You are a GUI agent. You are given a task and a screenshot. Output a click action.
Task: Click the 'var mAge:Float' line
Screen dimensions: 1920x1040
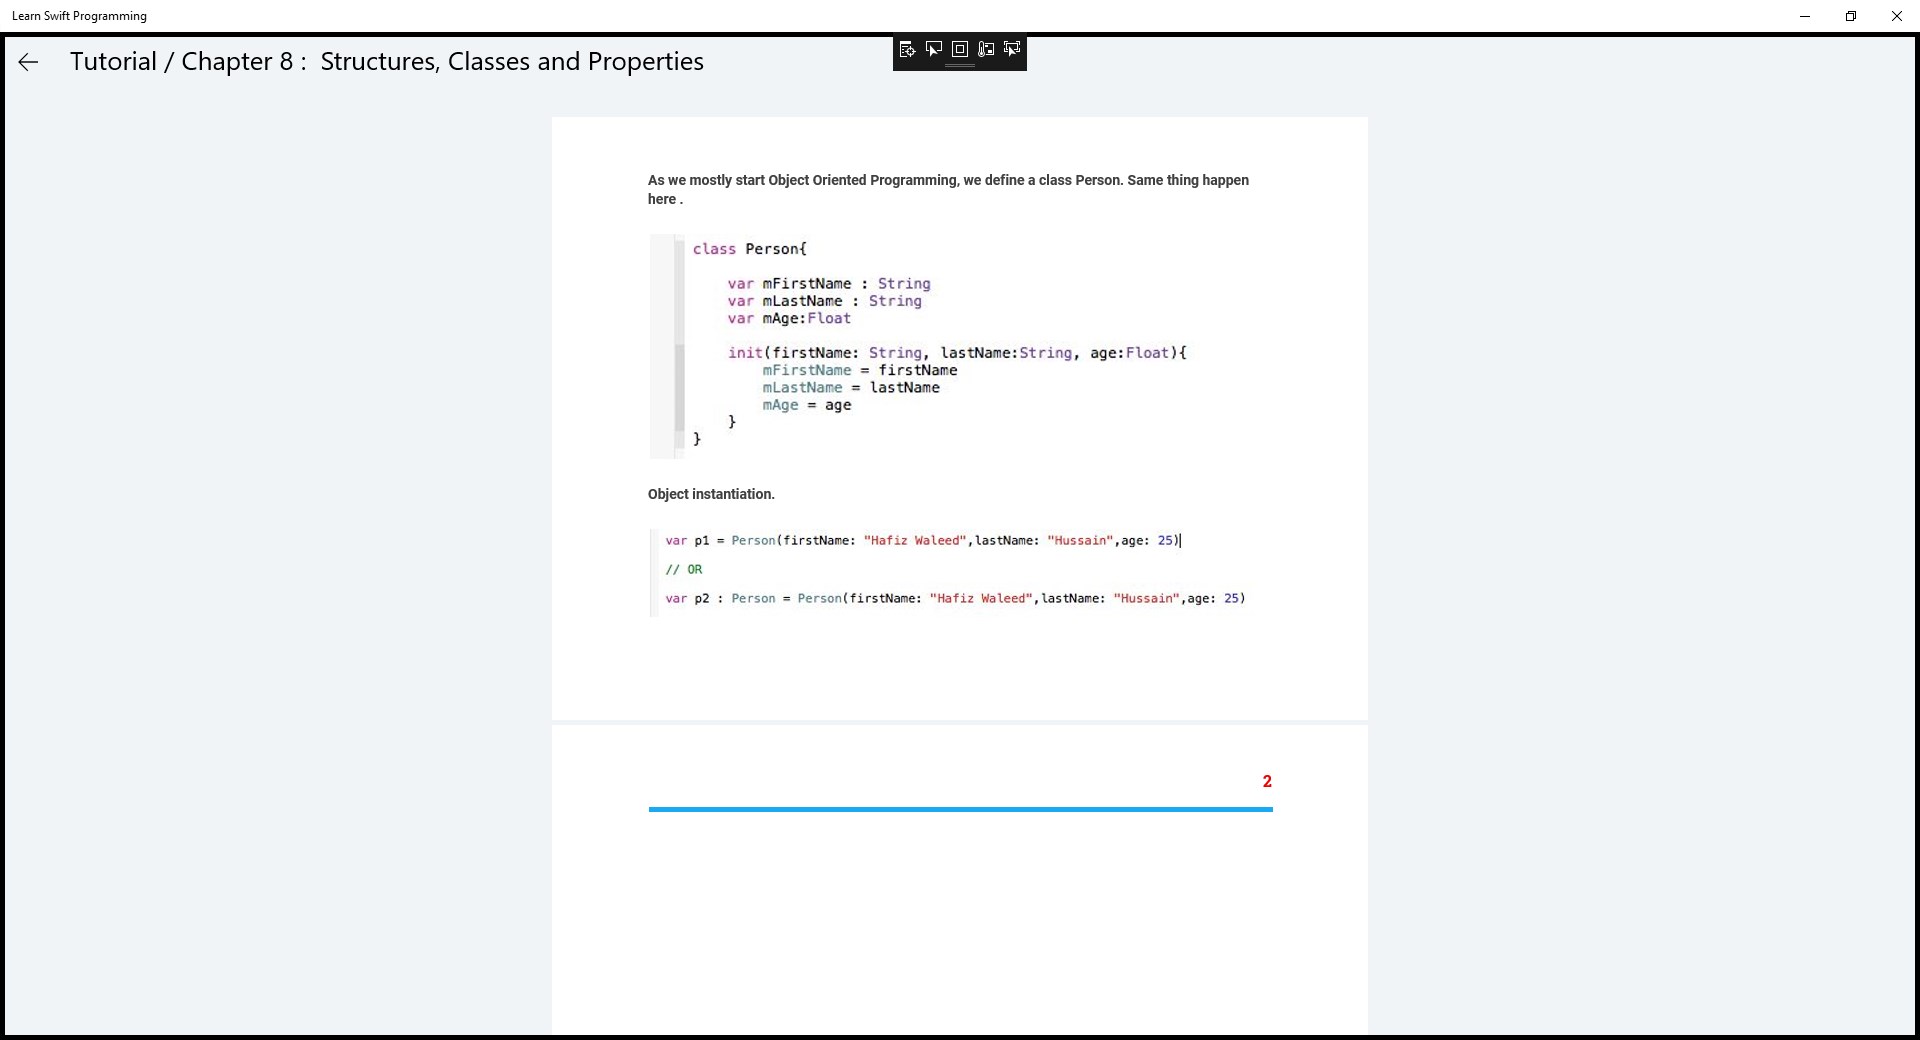[x=789, y=318]
